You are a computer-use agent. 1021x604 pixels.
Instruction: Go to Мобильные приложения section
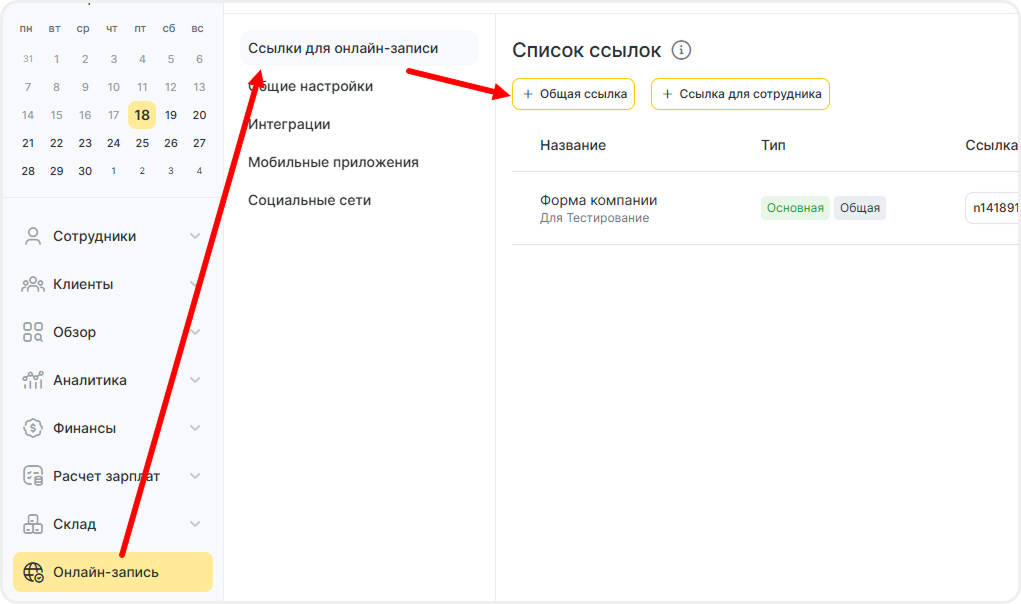pyautogui.click(x=333, y=162)
